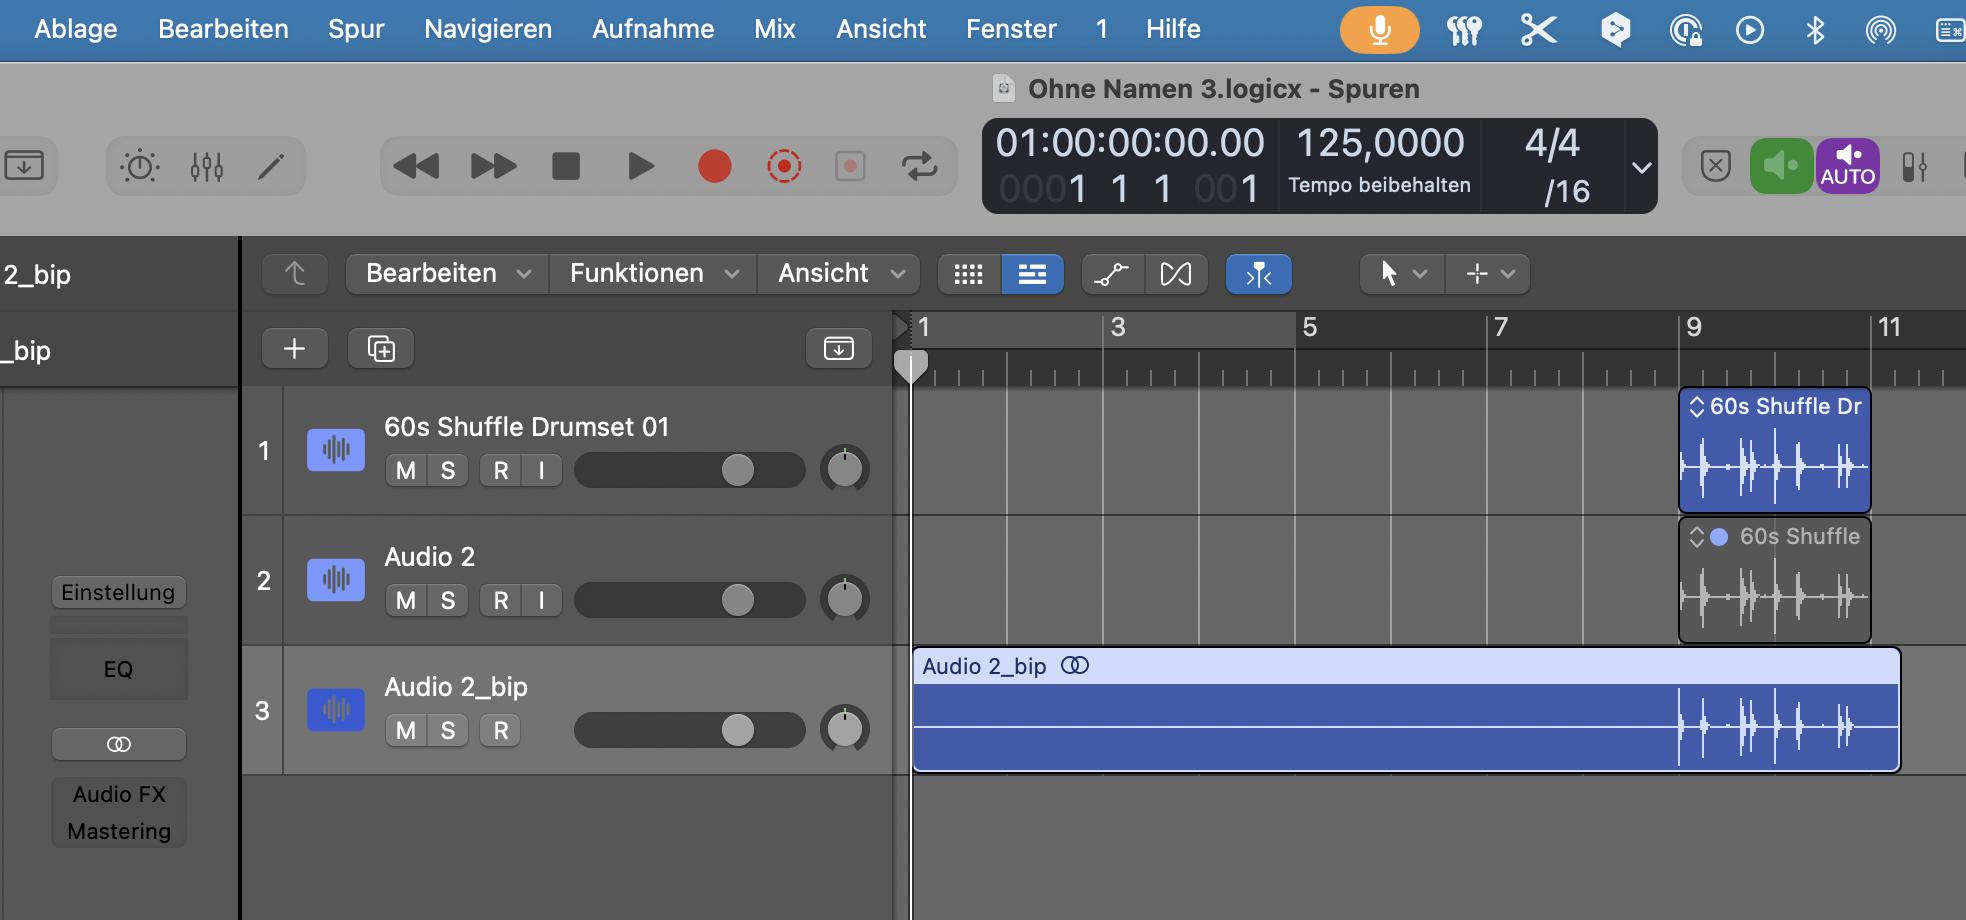Toggle the Flex view icon

coord(1175,274)
